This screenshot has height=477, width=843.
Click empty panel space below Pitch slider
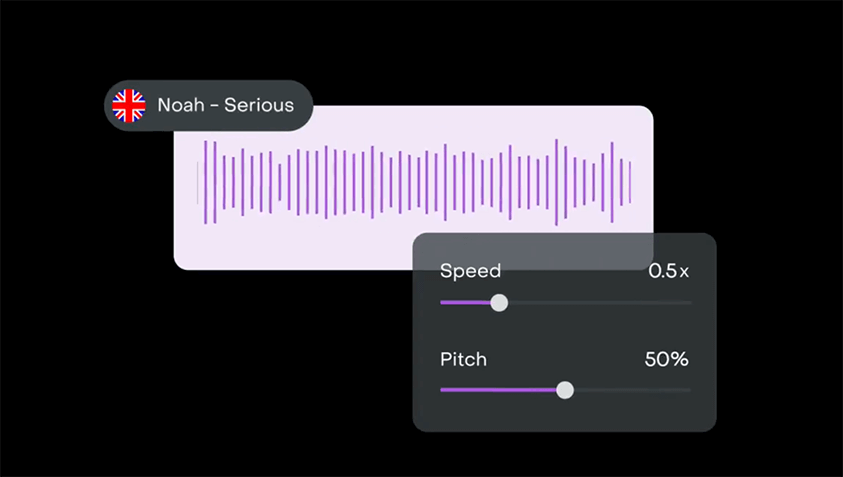coord(565,415)
